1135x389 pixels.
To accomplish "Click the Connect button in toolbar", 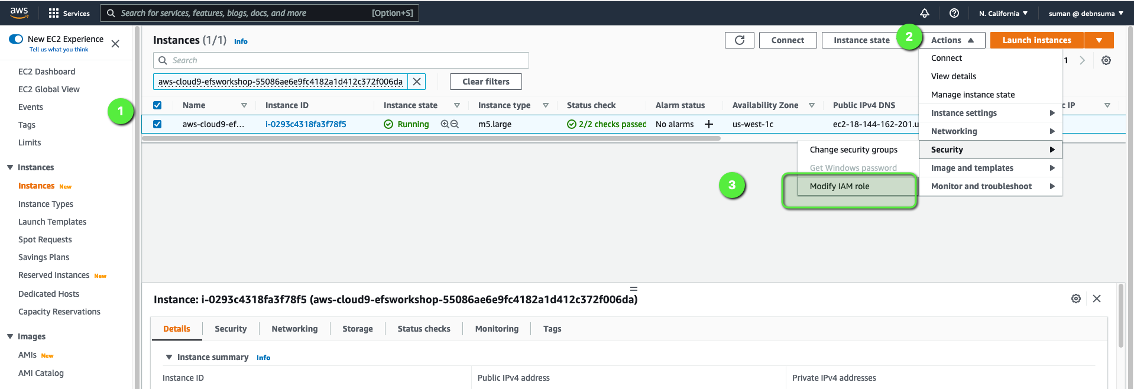I will pyautogui.click(x=787, y=41).
